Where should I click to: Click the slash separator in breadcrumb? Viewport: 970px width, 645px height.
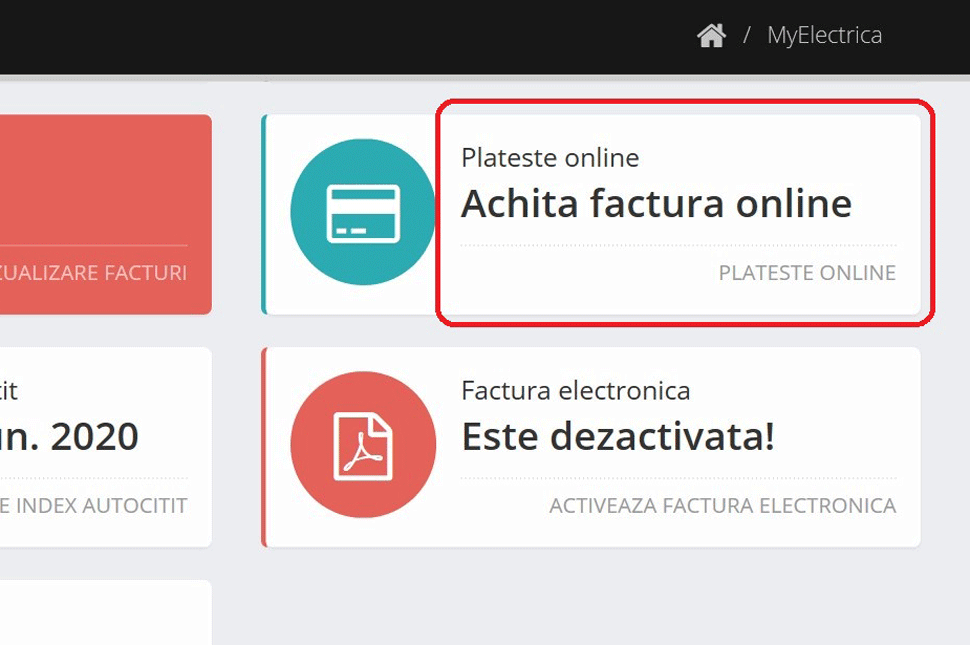tap(747, 36)
